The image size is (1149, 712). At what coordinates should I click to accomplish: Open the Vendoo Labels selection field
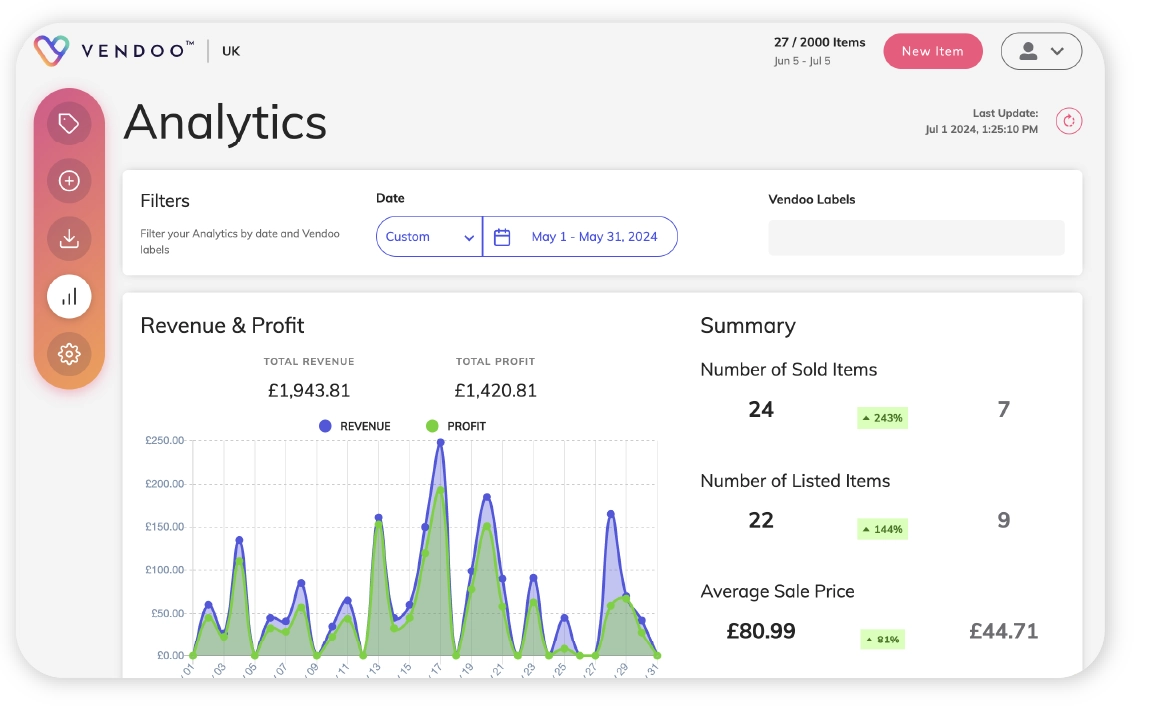916,237
